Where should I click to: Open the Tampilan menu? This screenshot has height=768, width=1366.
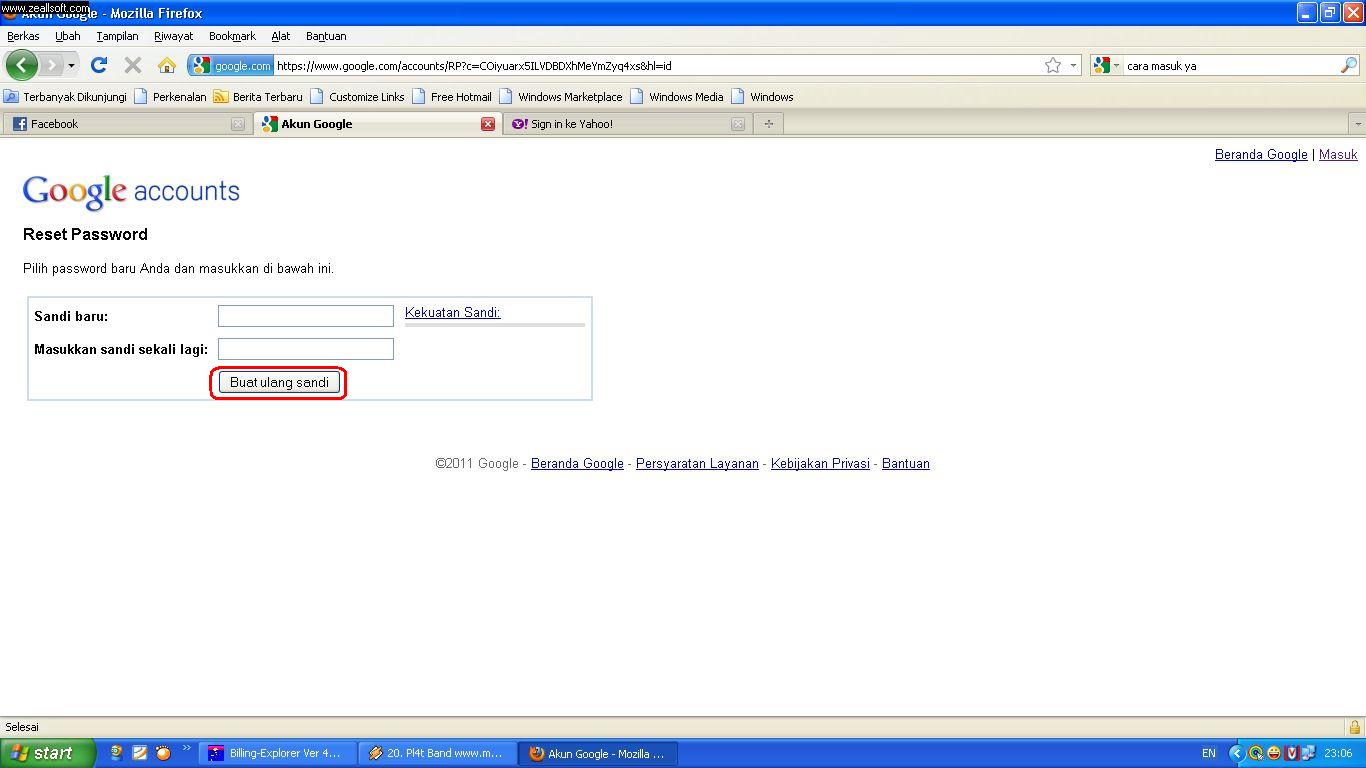tap(117, 36)
